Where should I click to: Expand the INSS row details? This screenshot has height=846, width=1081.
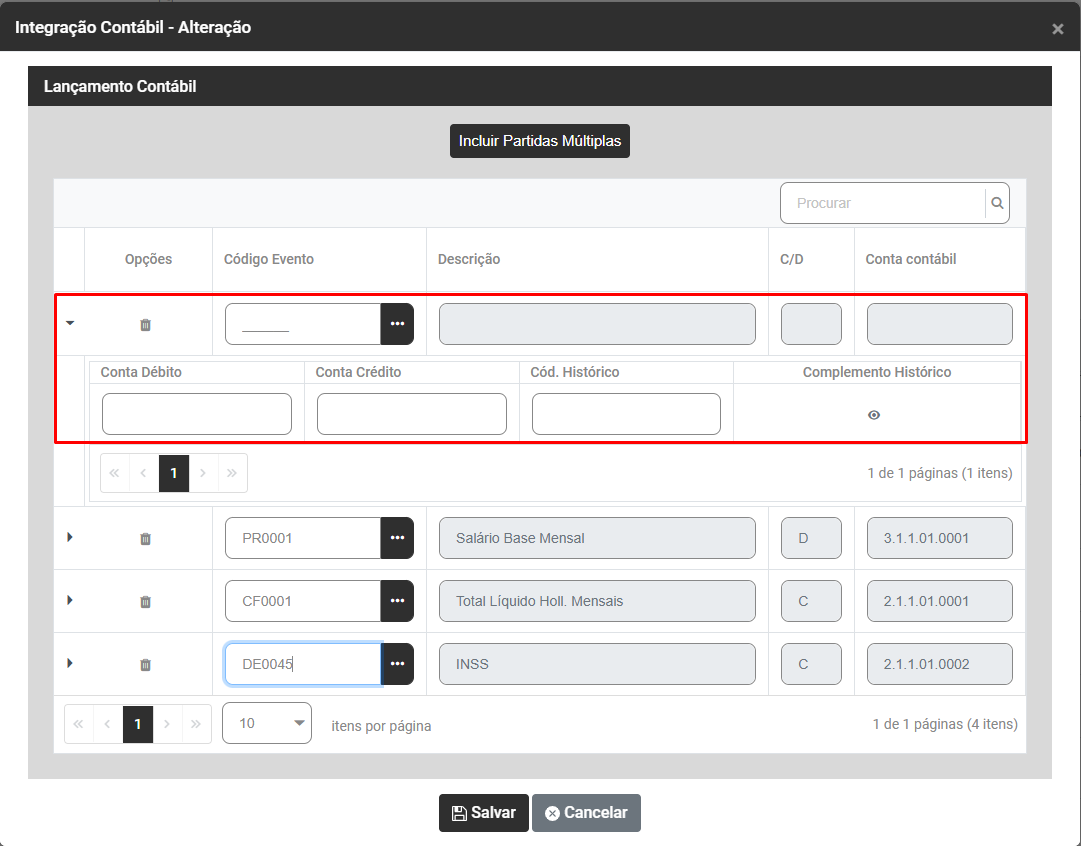69,663
